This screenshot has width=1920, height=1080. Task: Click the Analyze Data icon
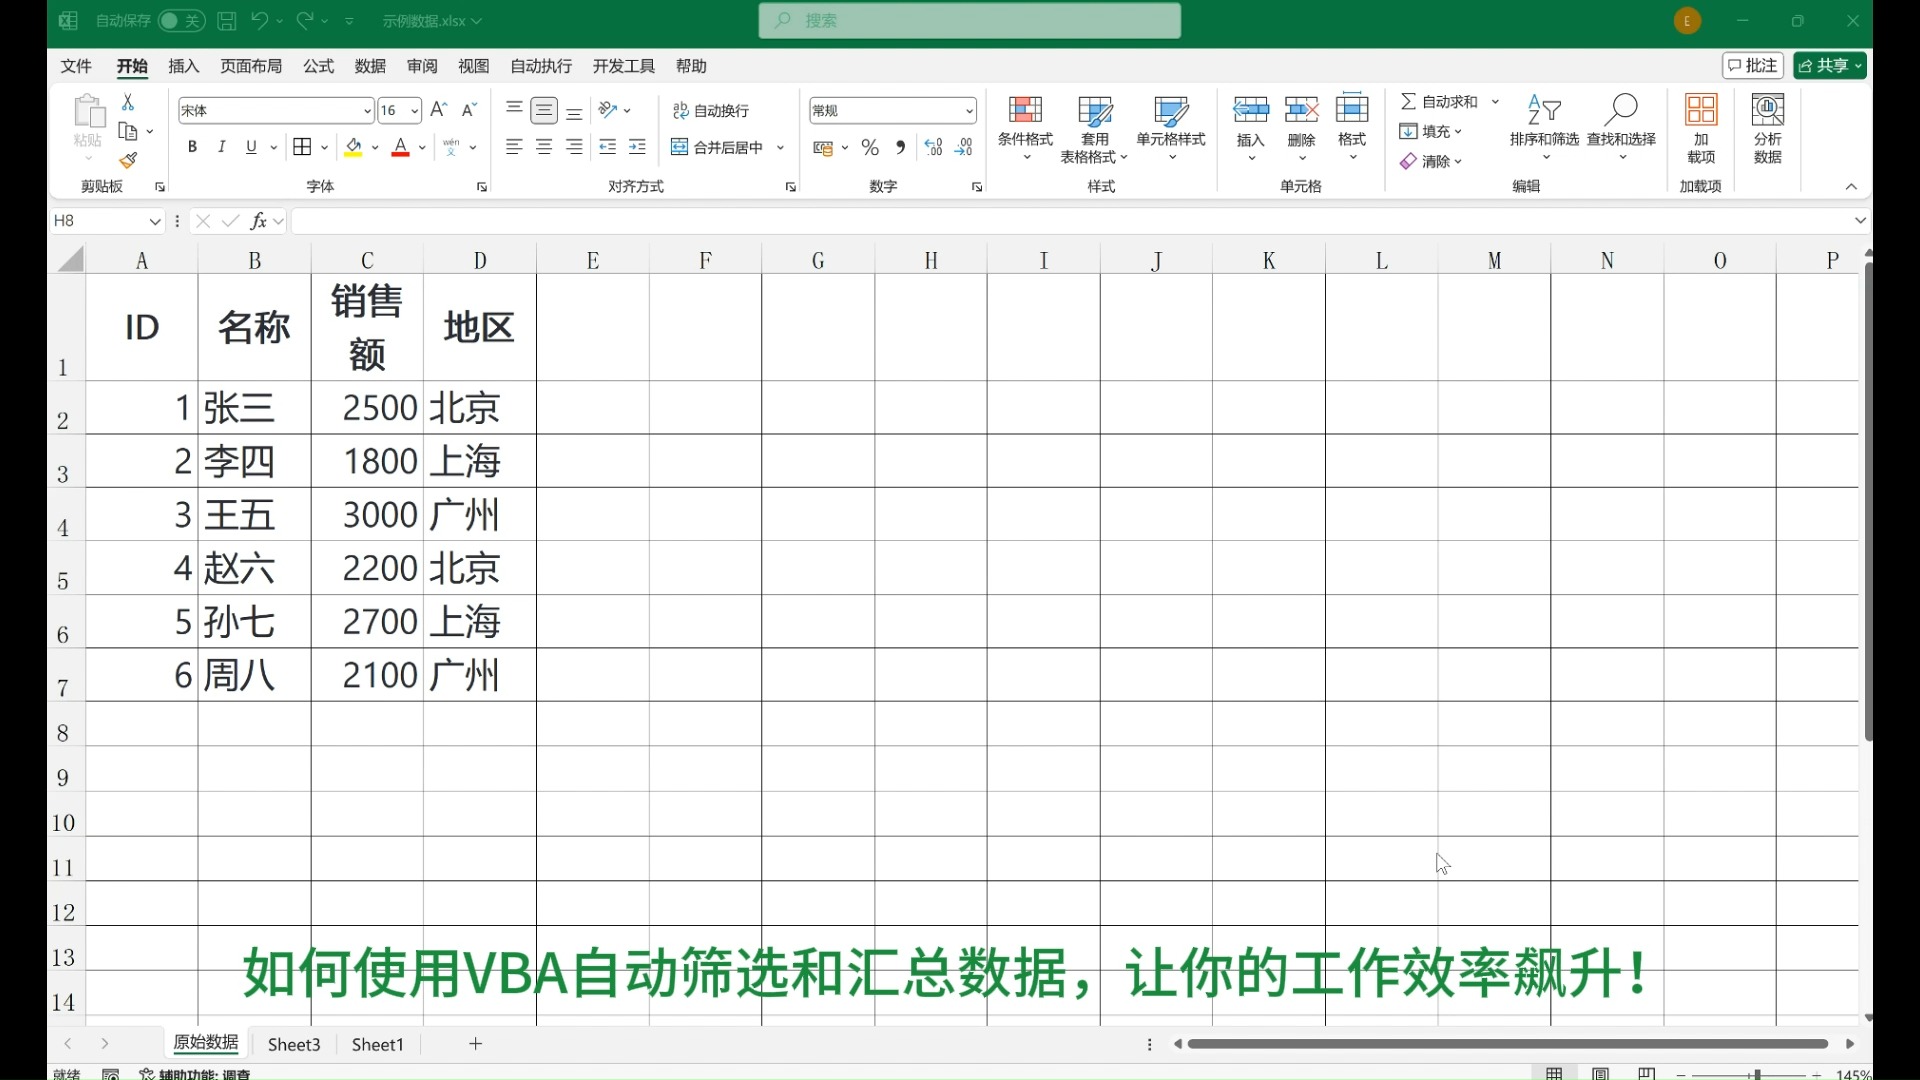pos(1767,110)
